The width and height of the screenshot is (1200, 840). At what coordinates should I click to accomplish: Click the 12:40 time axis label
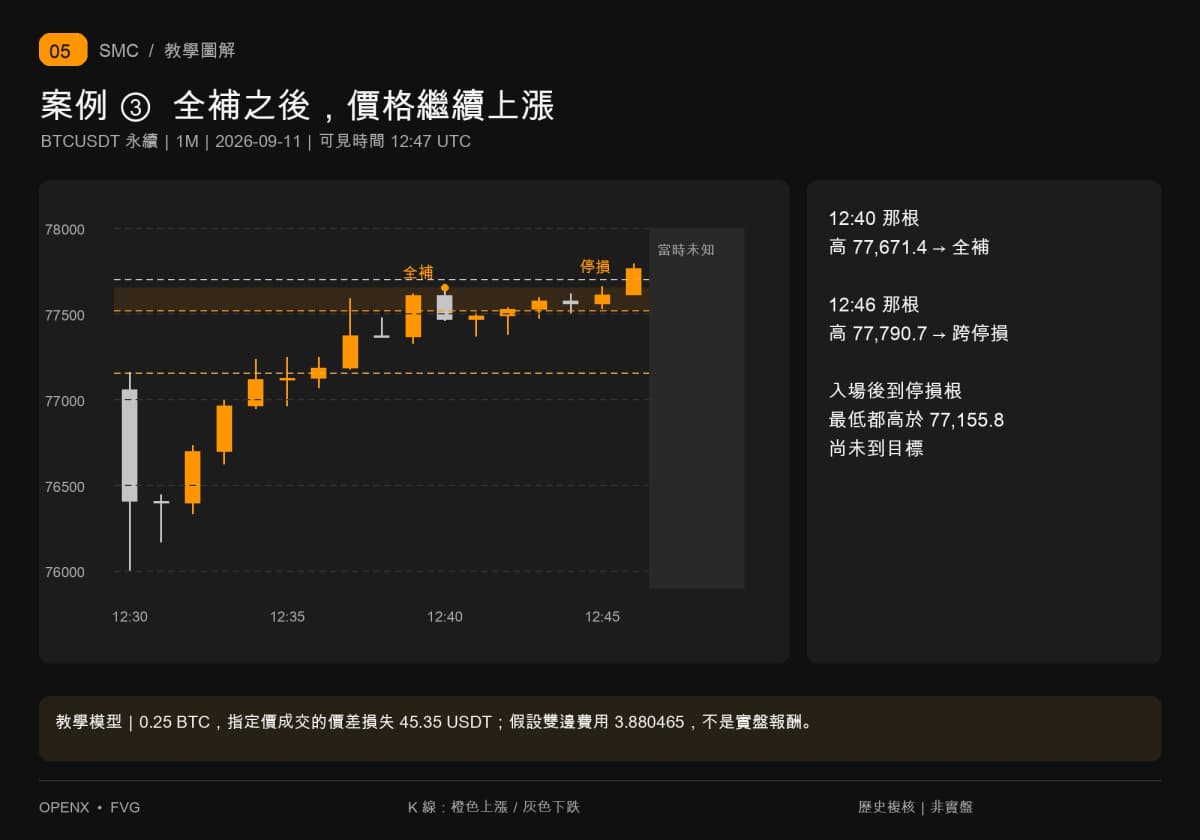click(445, 617)
